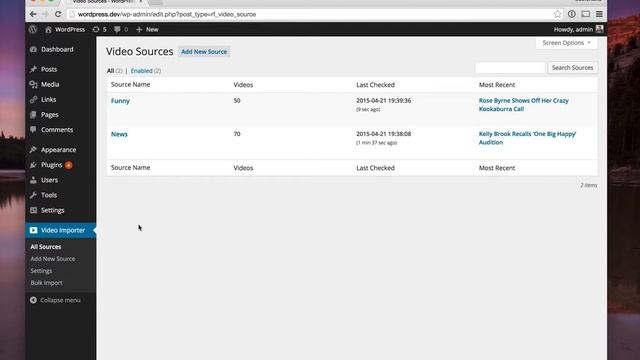Image resolution: width=640 pixels, height=360 pixels.
Task: Click the Pages document icon
Action: coord(33,115)
